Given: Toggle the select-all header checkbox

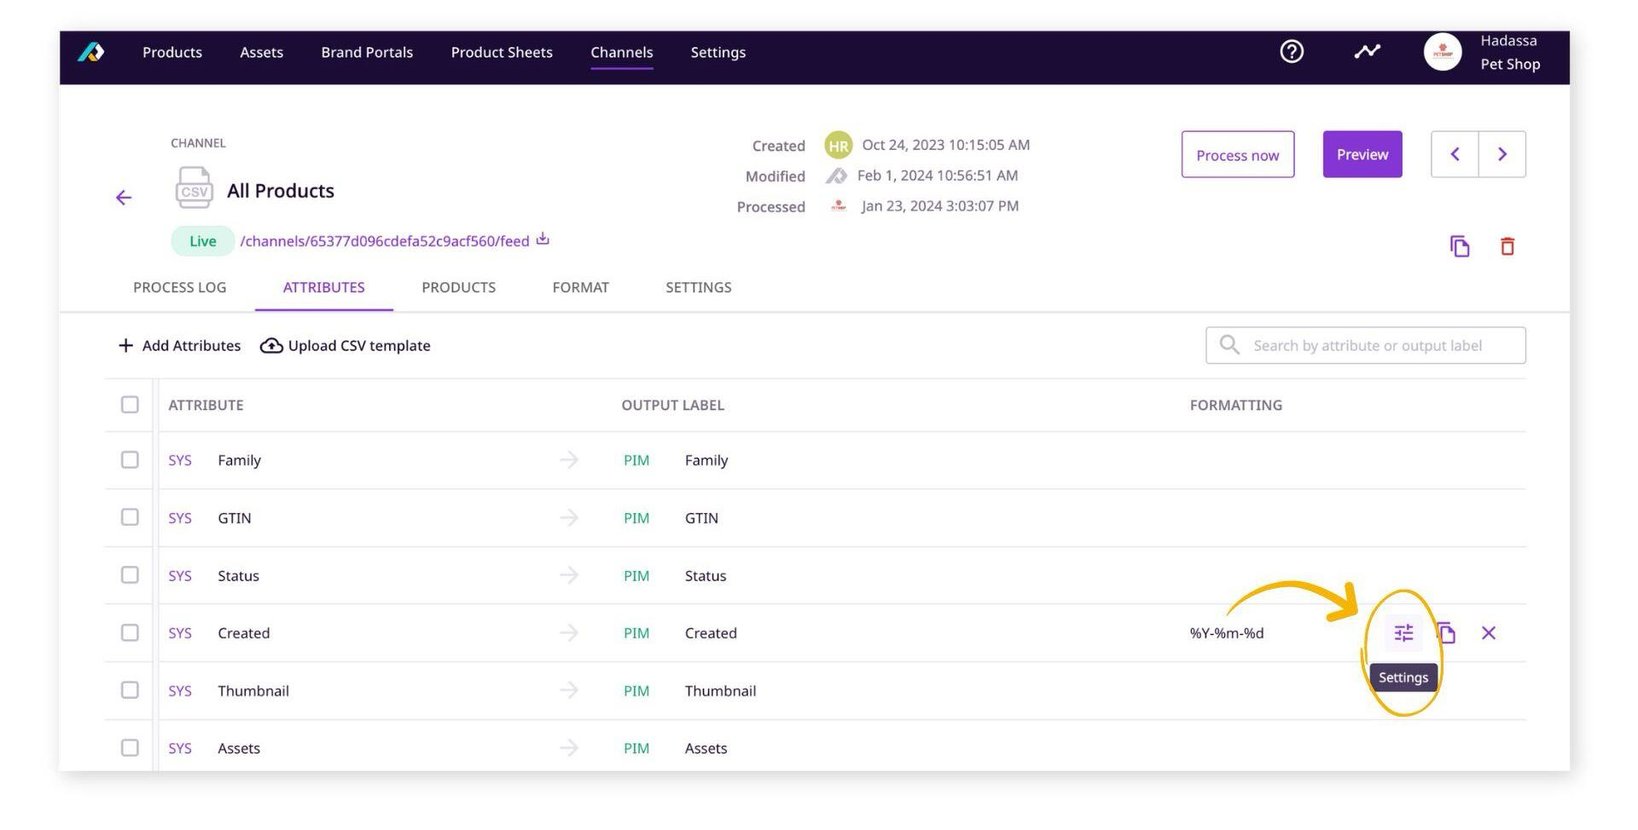Looking at the screenshot, I should pos(130,405).
